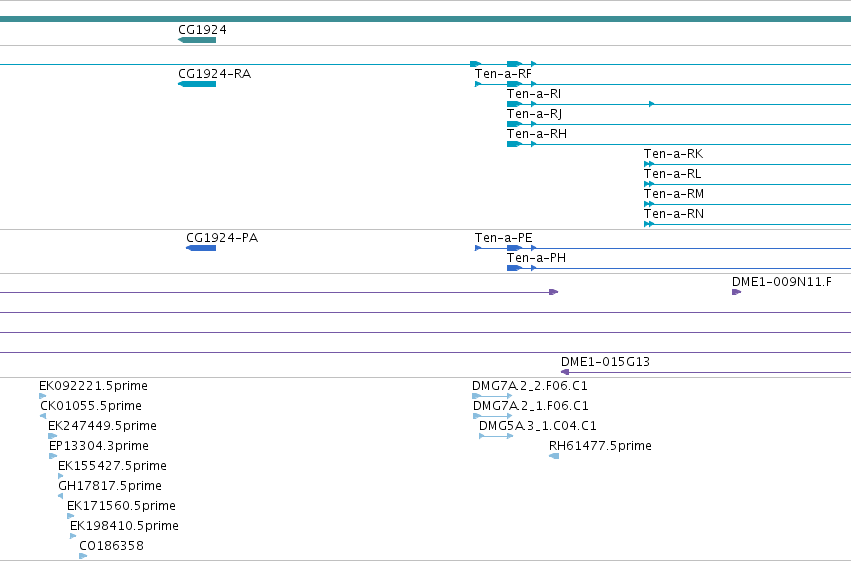Image resolution: width=851 pixels, height=561 pixels.
Task: Click the GH17817.5prime EST label
Action: tap(110, 486)
